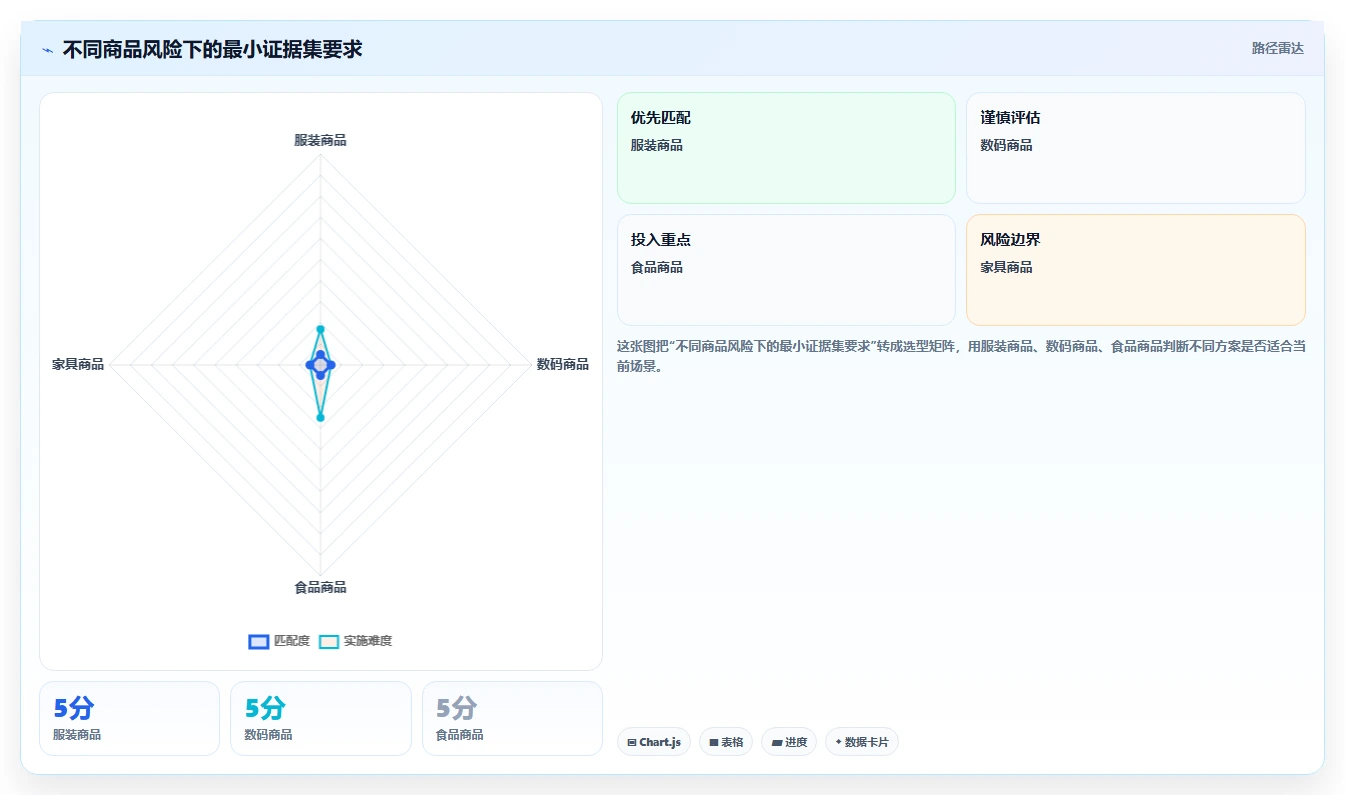Click the radar axis label 家具商品
Image resolution: width=1345 pixels, height=795 pixels.
coord(78,364)
